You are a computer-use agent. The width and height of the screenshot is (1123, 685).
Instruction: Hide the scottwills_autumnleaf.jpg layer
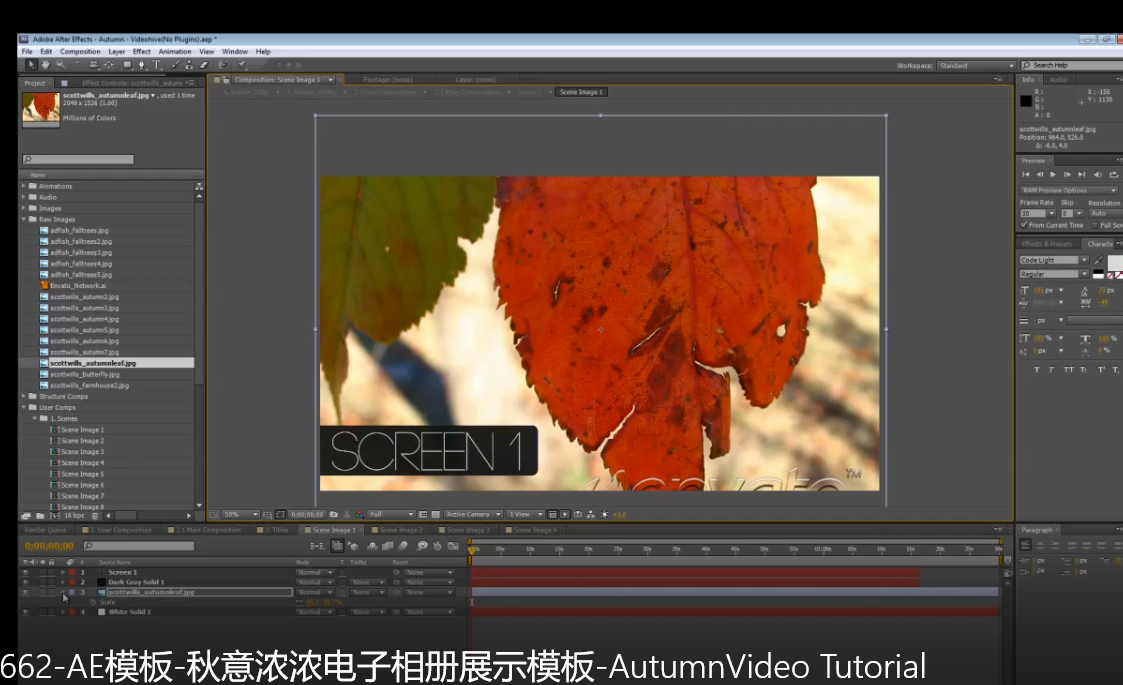tap(26, 592)
